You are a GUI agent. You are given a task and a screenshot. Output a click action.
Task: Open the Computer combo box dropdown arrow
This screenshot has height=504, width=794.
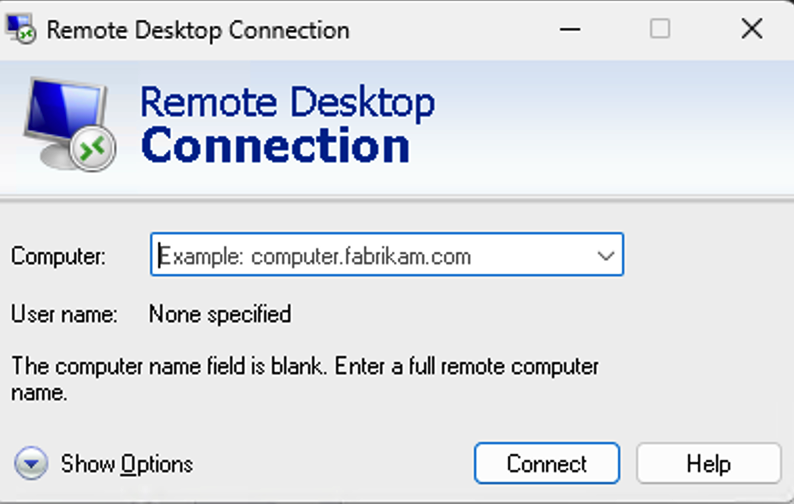605,256
